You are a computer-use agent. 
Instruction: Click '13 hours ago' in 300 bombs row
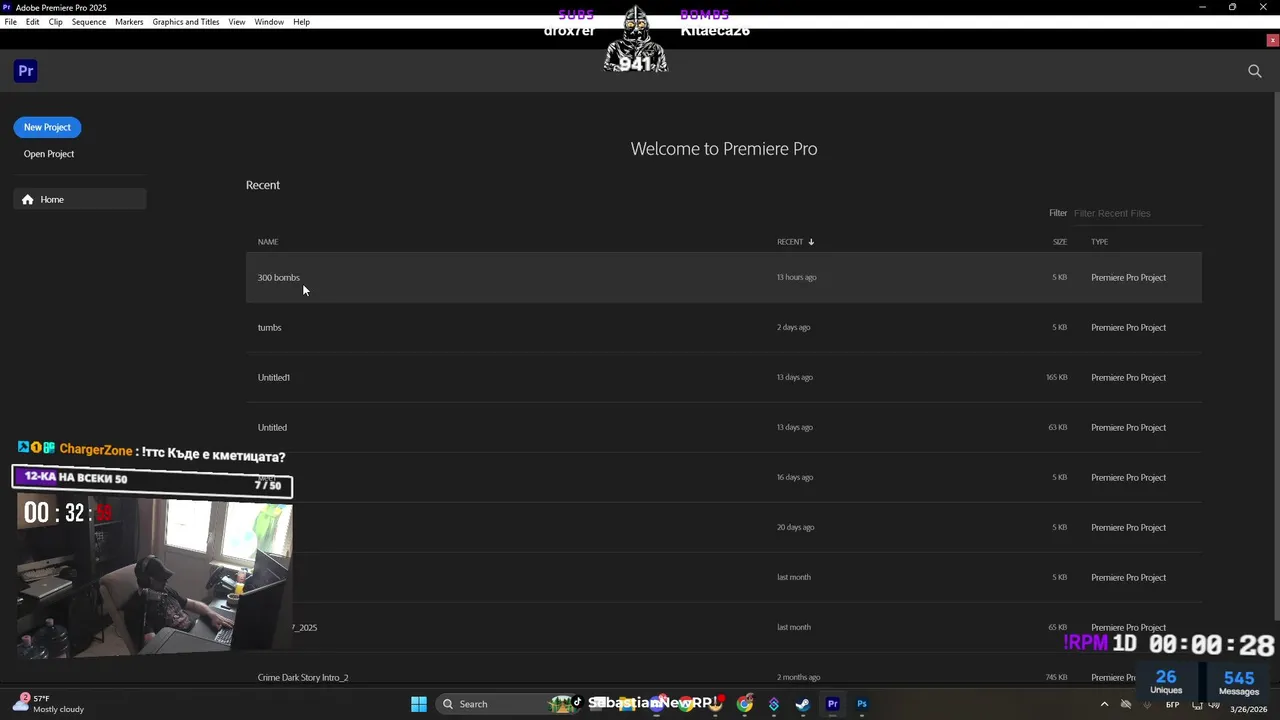pyautogui.click(x=797, y=277)
